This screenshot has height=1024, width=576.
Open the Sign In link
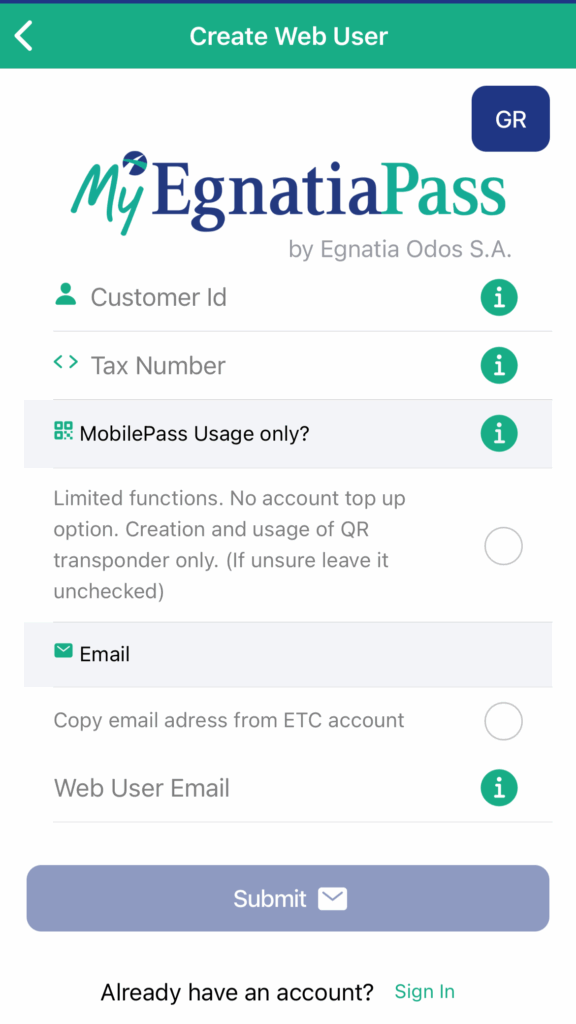[x=424, y=992]
